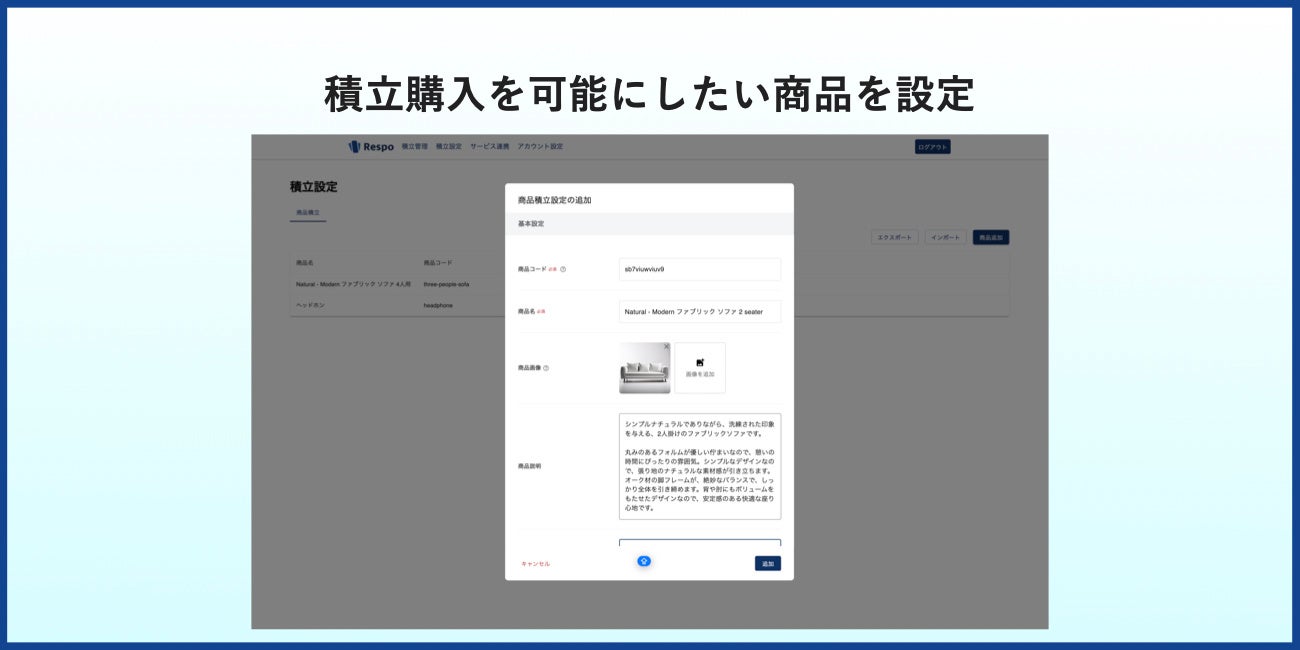Click the background 商品コード table column header
Screen dimensions: 1300x650
pyautogui.click(x=438, y=263)
